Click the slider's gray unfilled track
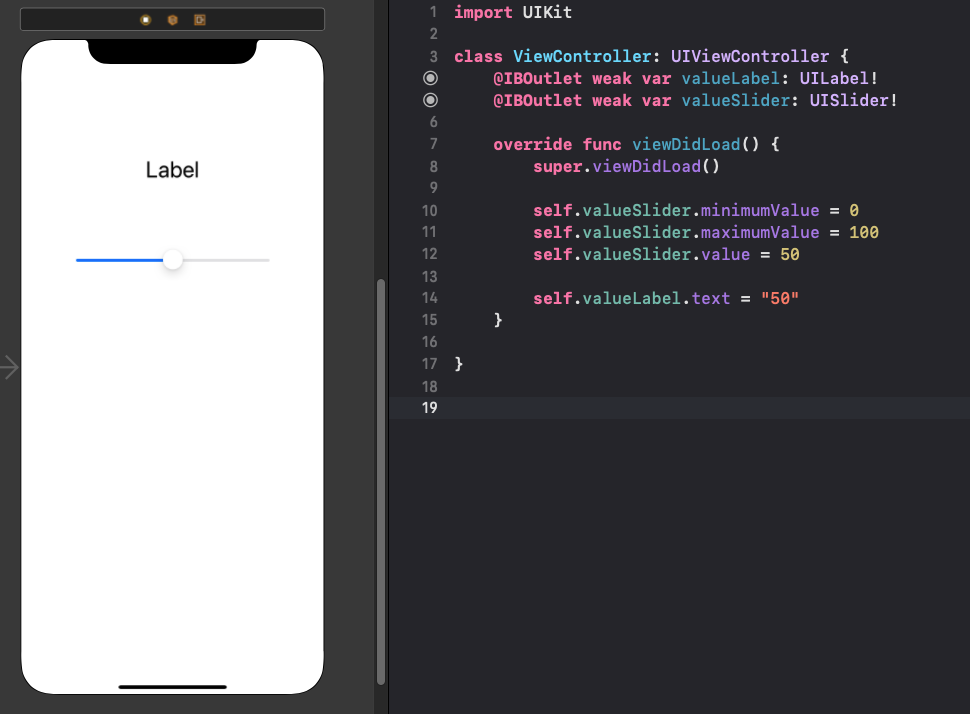Viewport: 970px width, 714px height. [226, 260]
